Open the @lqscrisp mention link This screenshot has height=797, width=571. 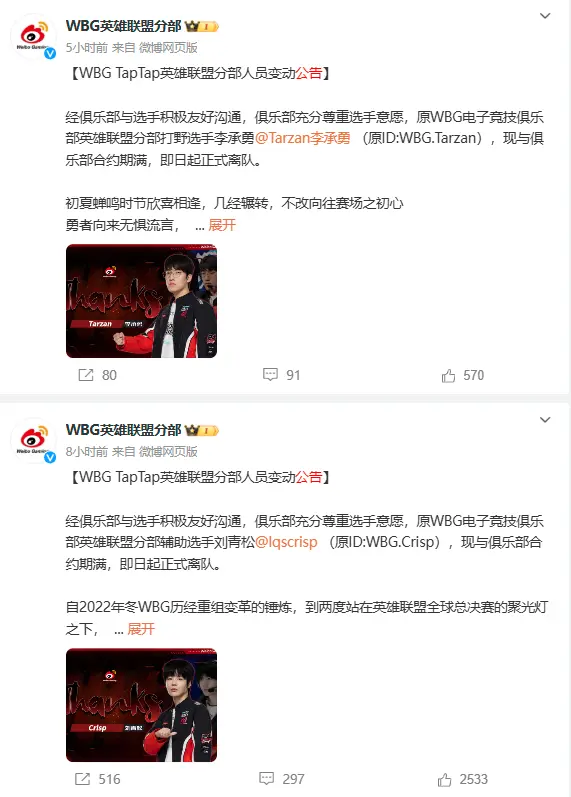[286, 542]
